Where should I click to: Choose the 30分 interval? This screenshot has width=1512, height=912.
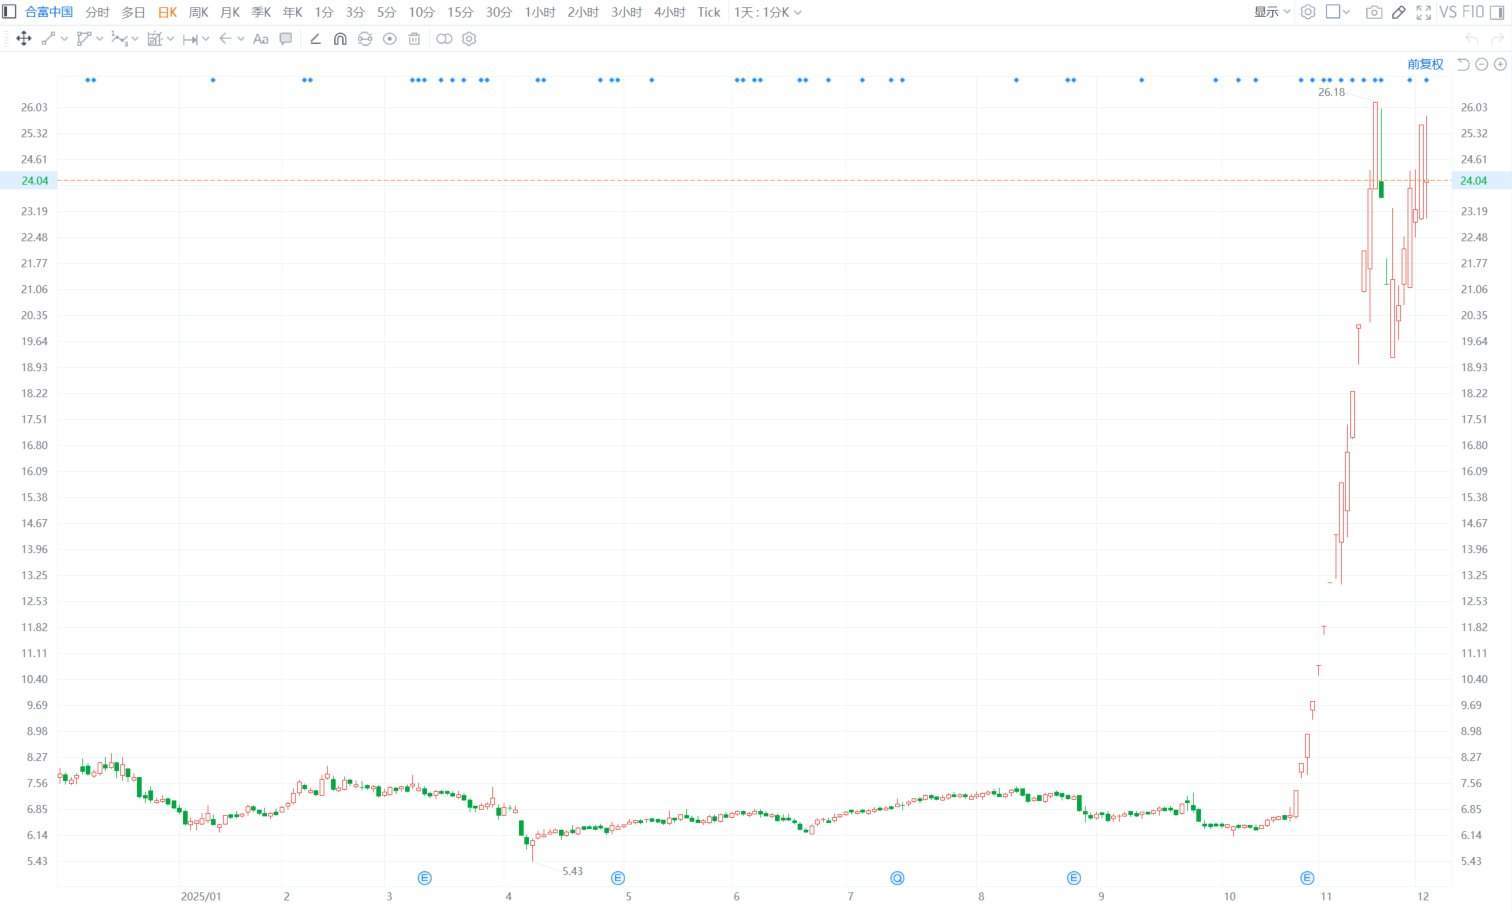[499, 12]
